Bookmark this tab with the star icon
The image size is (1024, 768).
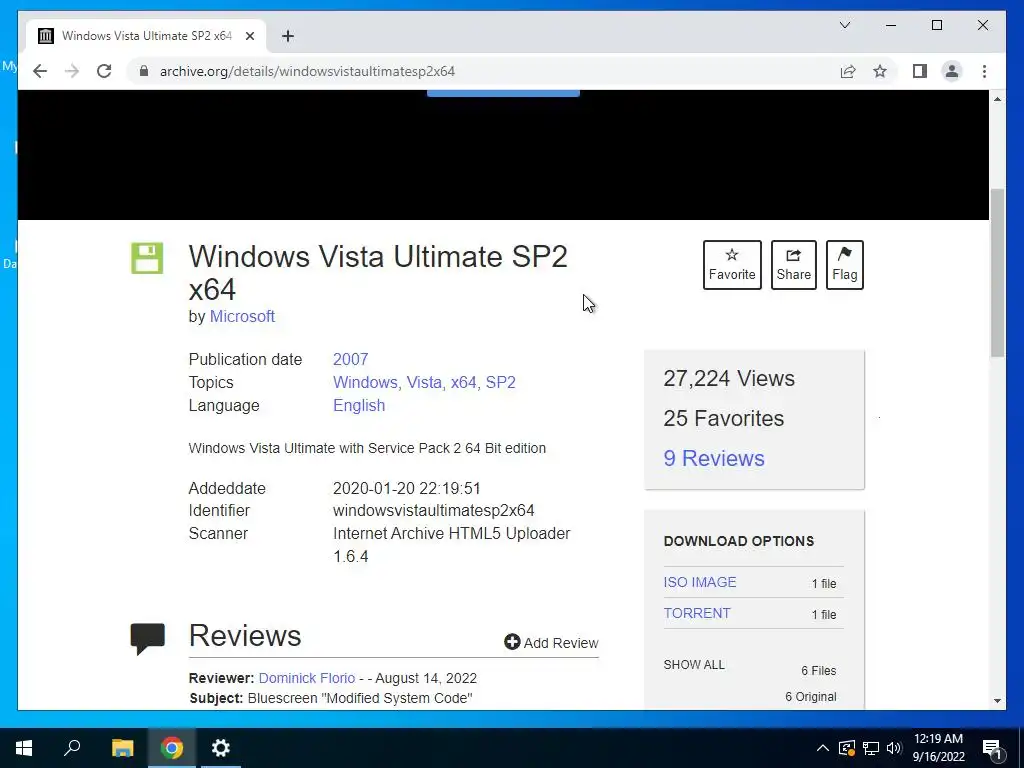pos(880,71)
